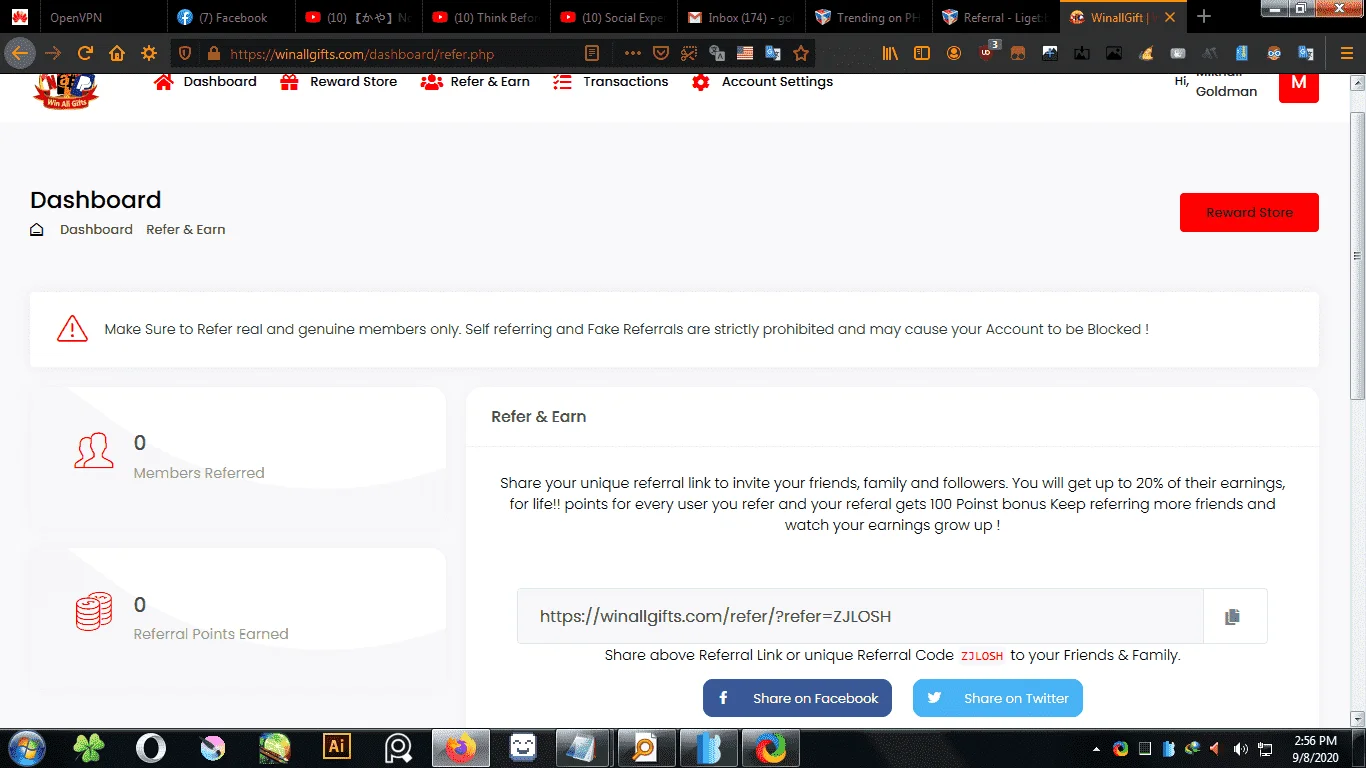The image size is (1366, 768).
Task: Copy referral link with the copy icon
Action: (1232, 617)
